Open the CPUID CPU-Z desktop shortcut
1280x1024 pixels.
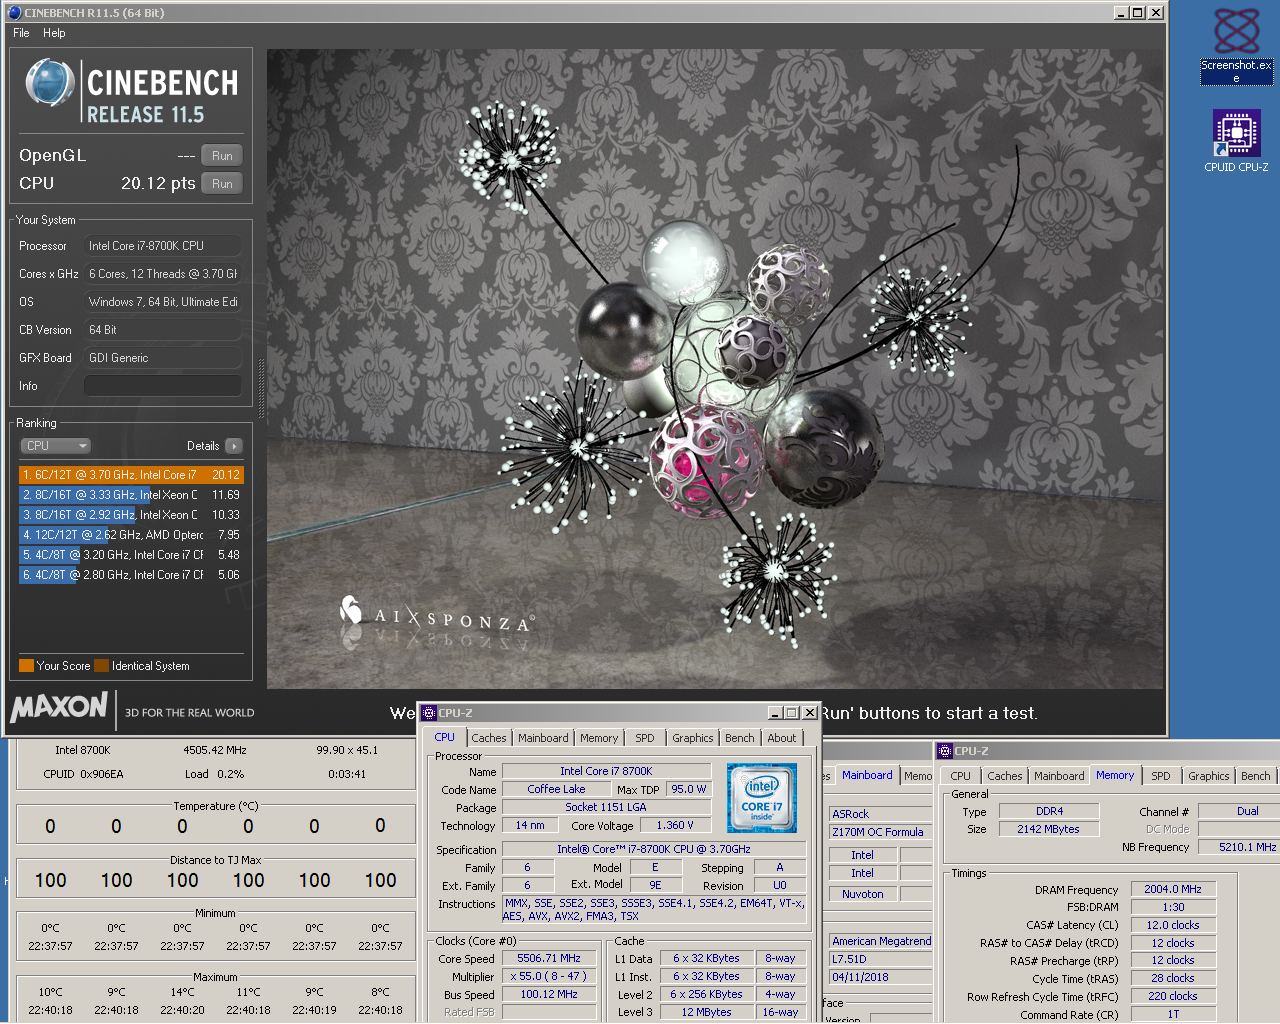pos(1236,140)
